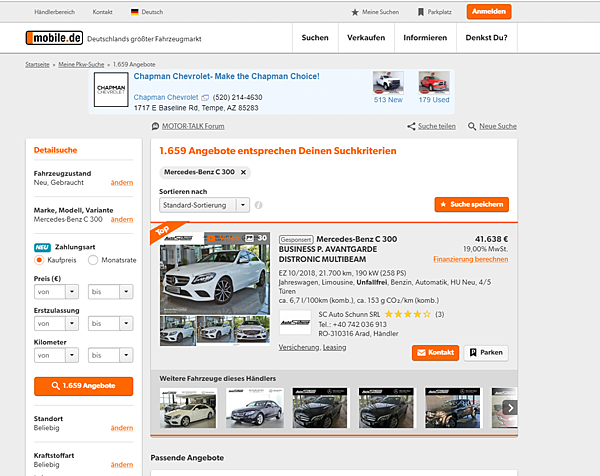The height and width of the screenshot is (476, 600).
Task: Click the German flag language icon
Action: click(x=134, y=12)
